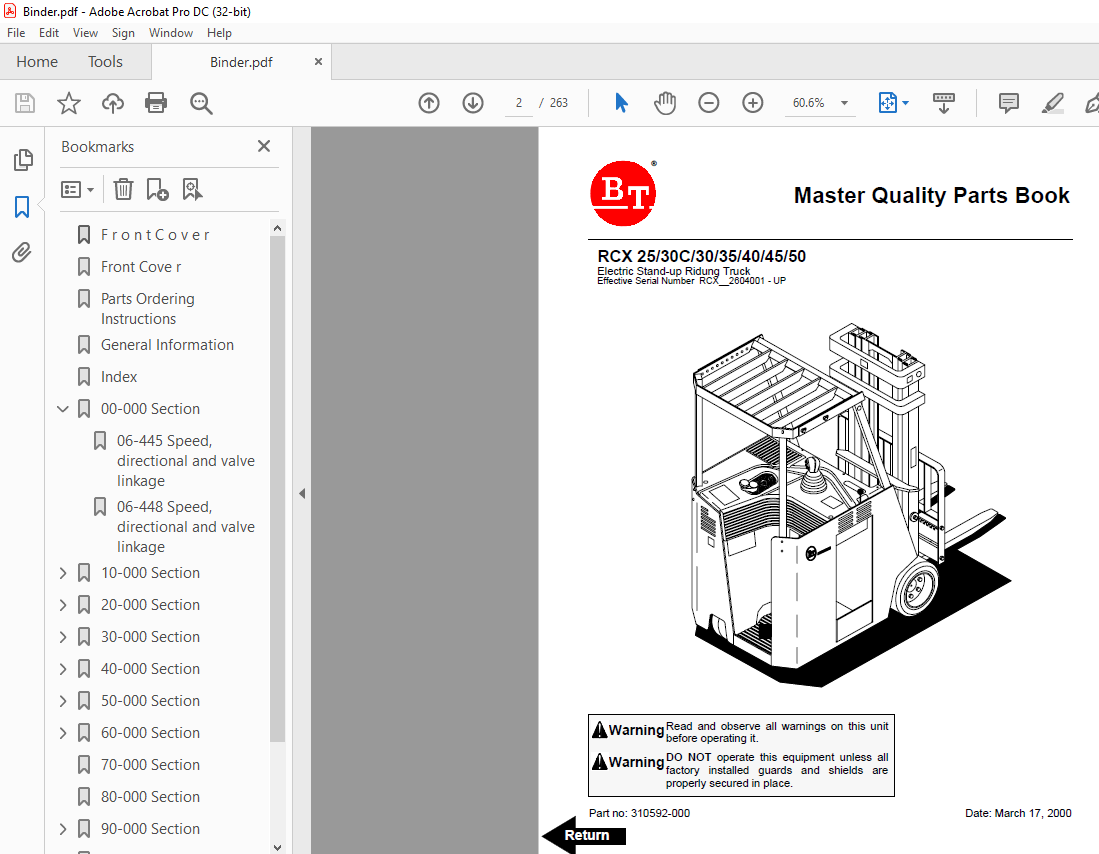The image size is (1099, 854).
Task: Switch to the Tools tab
Action: pos(105,62)
